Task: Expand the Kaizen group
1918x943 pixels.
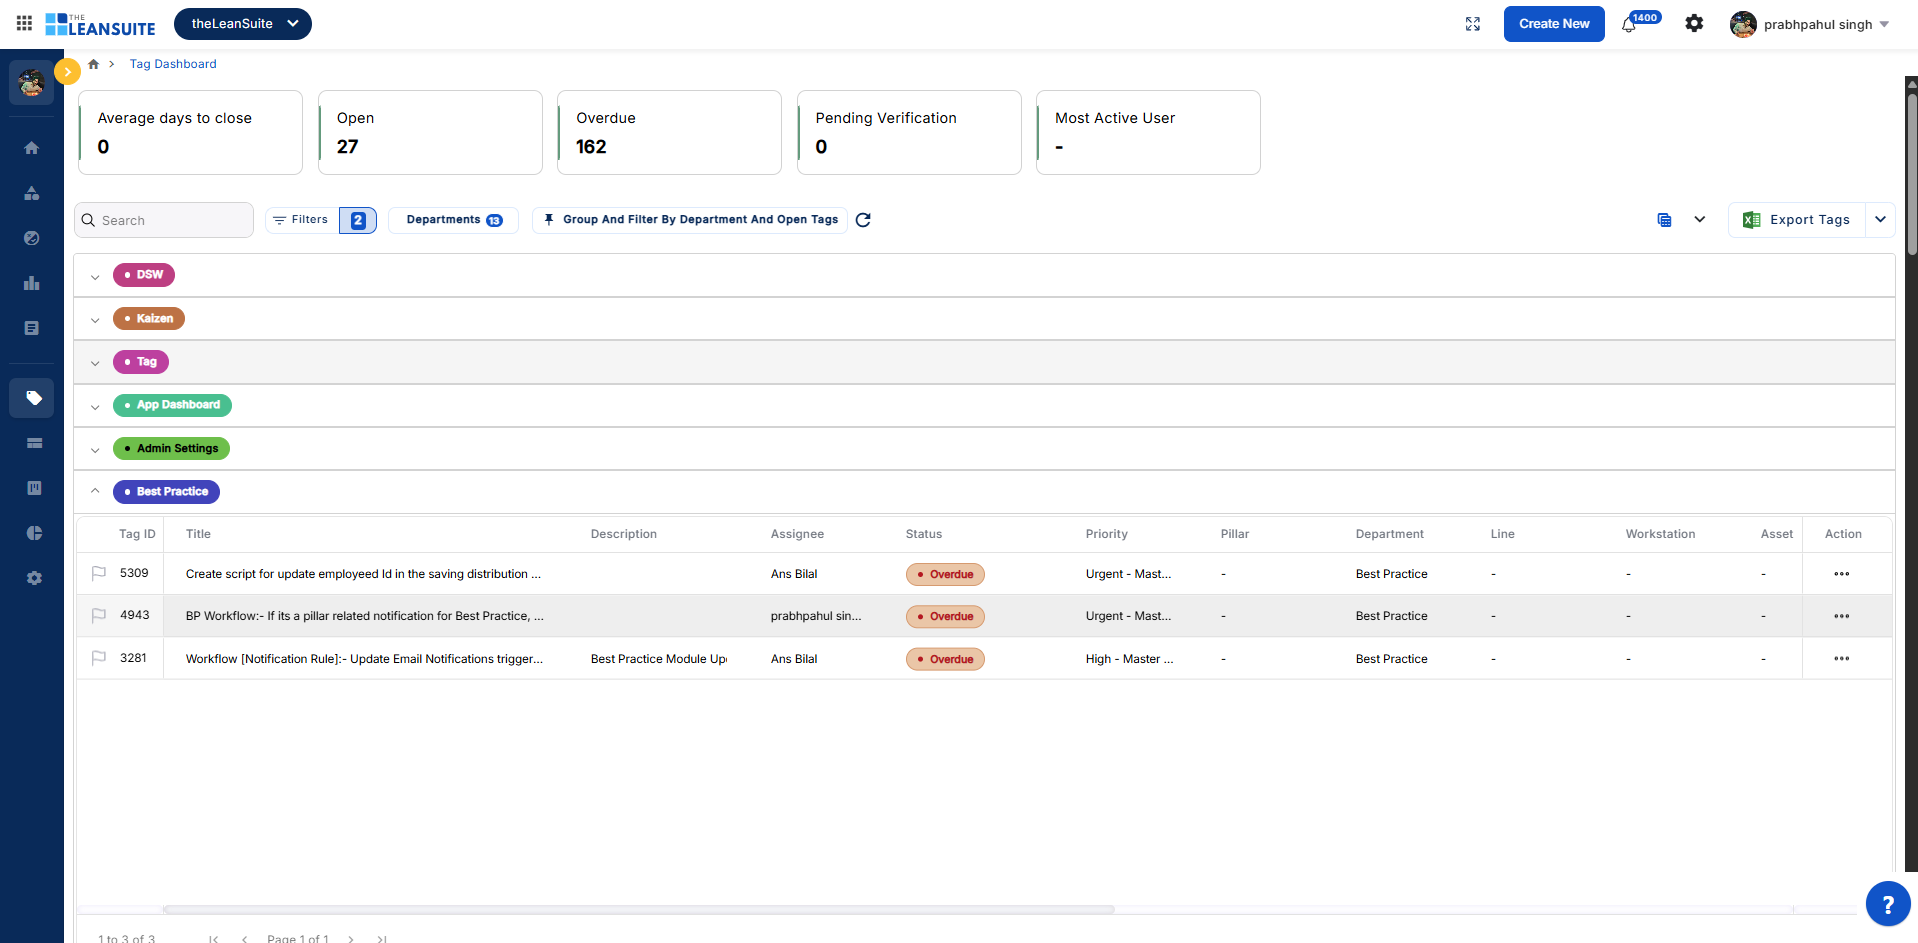Action: [x=95, y=320]
